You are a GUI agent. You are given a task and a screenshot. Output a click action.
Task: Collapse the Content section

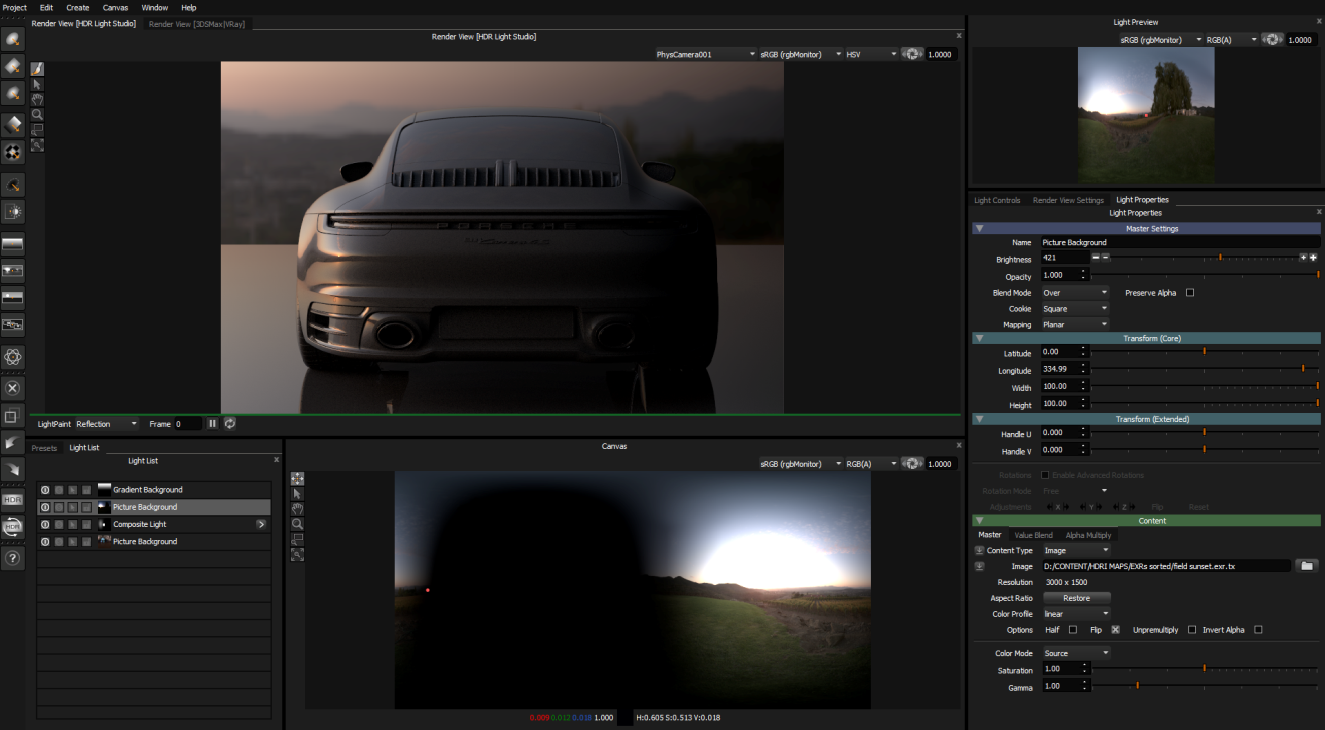(x=979, y=521)
